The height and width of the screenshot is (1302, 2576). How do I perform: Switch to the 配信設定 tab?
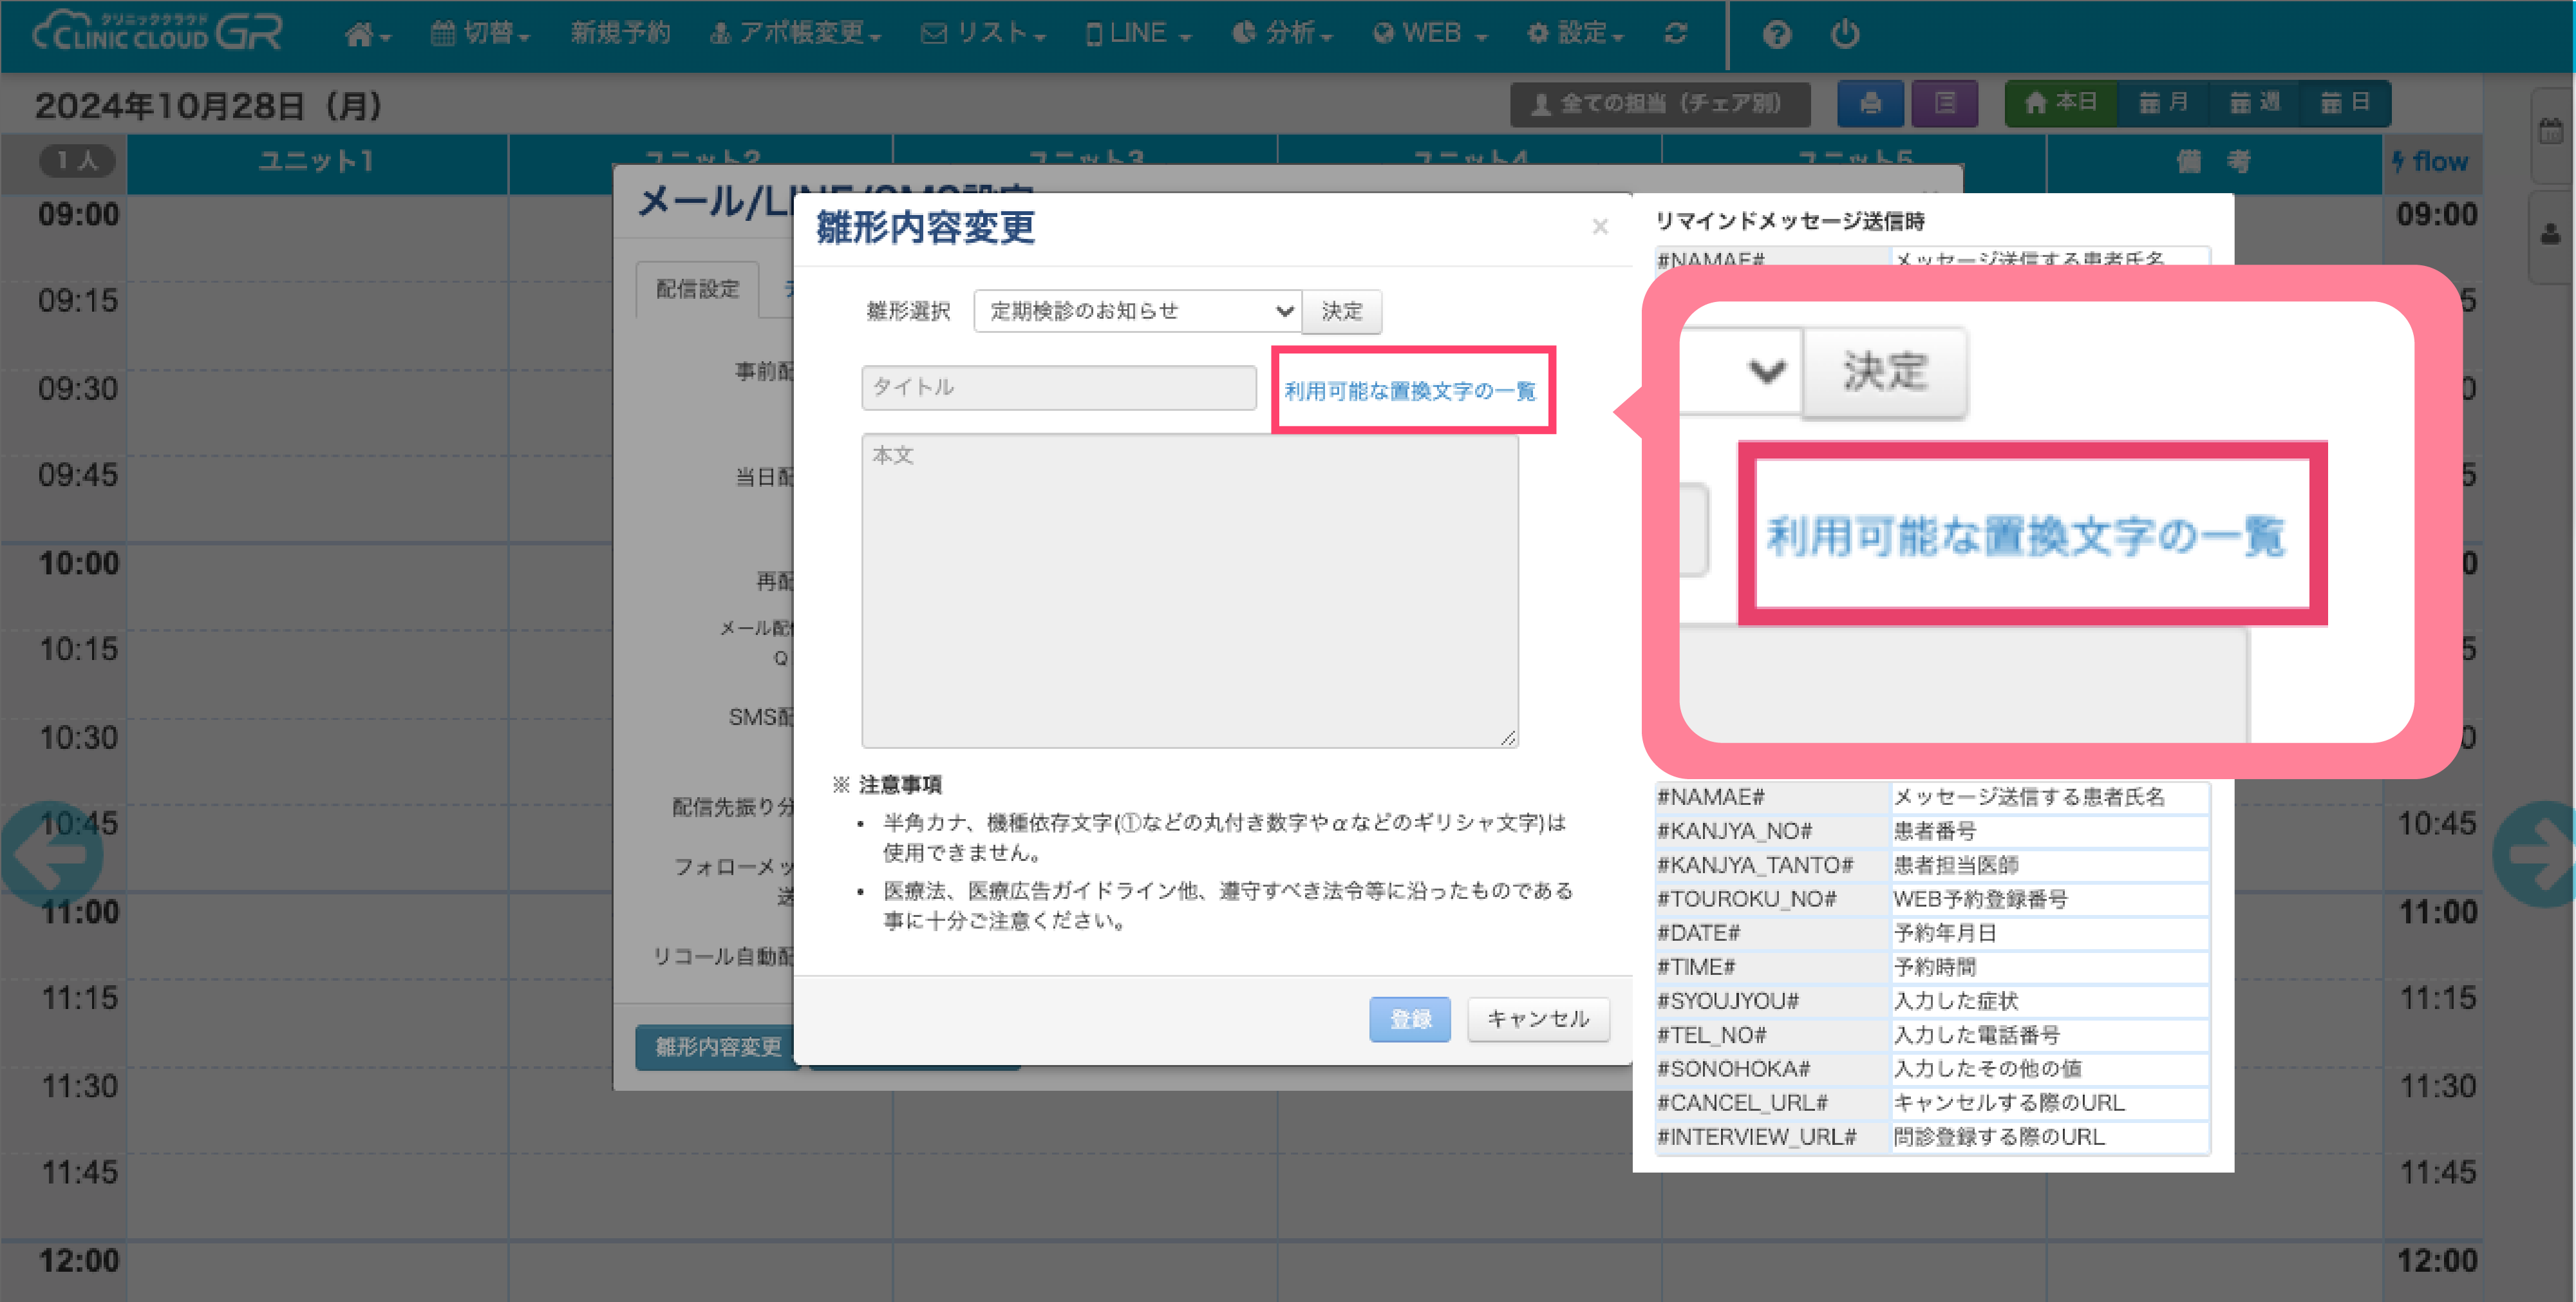tap(697, 290)
